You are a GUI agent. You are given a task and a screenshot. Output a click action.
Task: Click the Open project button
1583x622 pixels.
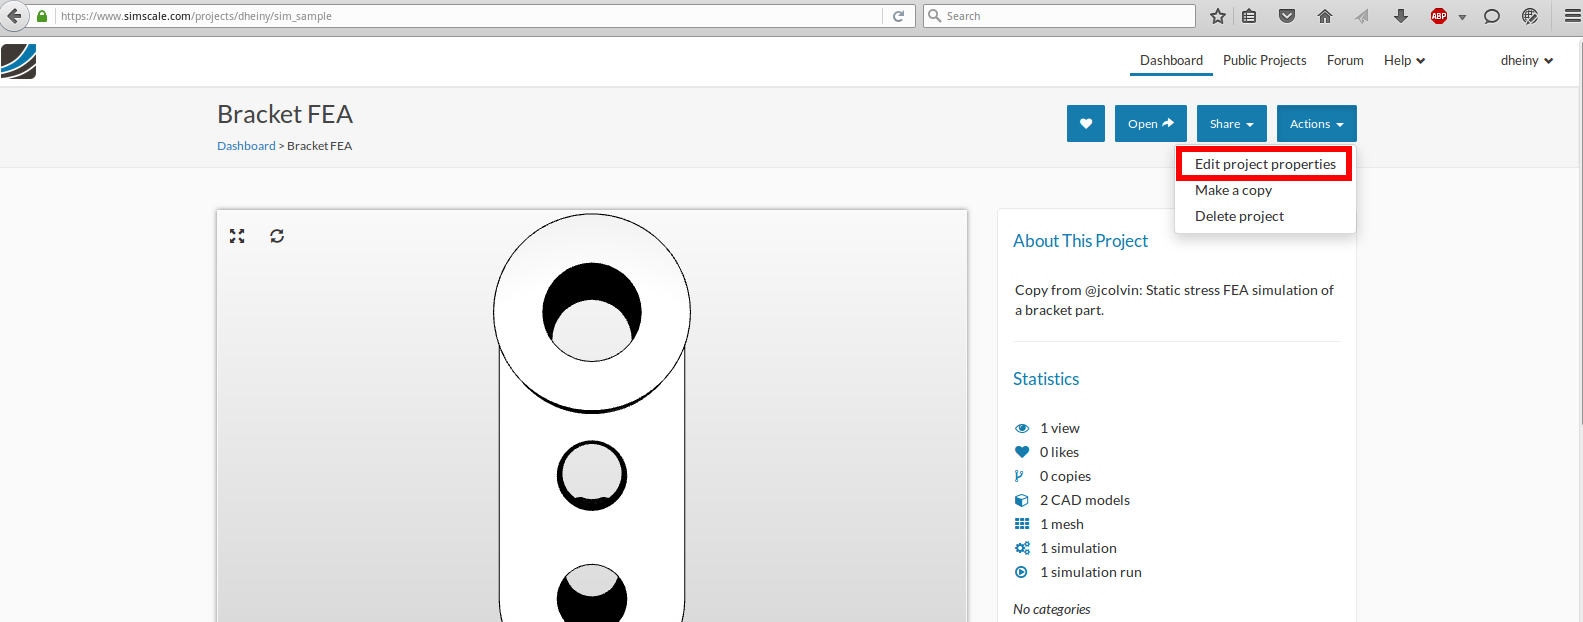click(x=1151, y=124)
